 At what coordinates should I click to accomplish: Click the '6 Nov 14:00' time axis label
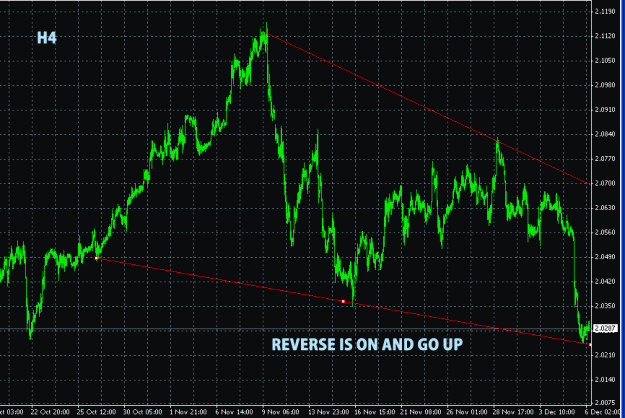coord(234,412)
